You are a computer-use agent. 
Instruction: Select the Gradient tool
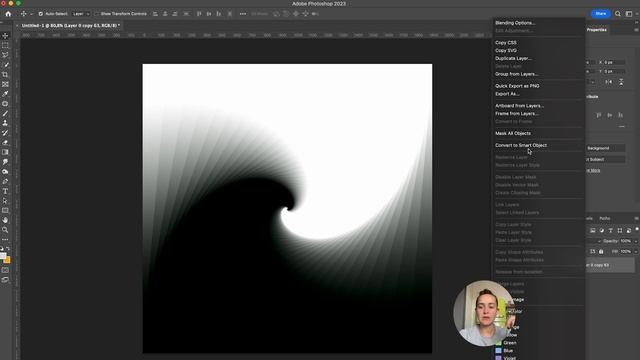point(5,152)
